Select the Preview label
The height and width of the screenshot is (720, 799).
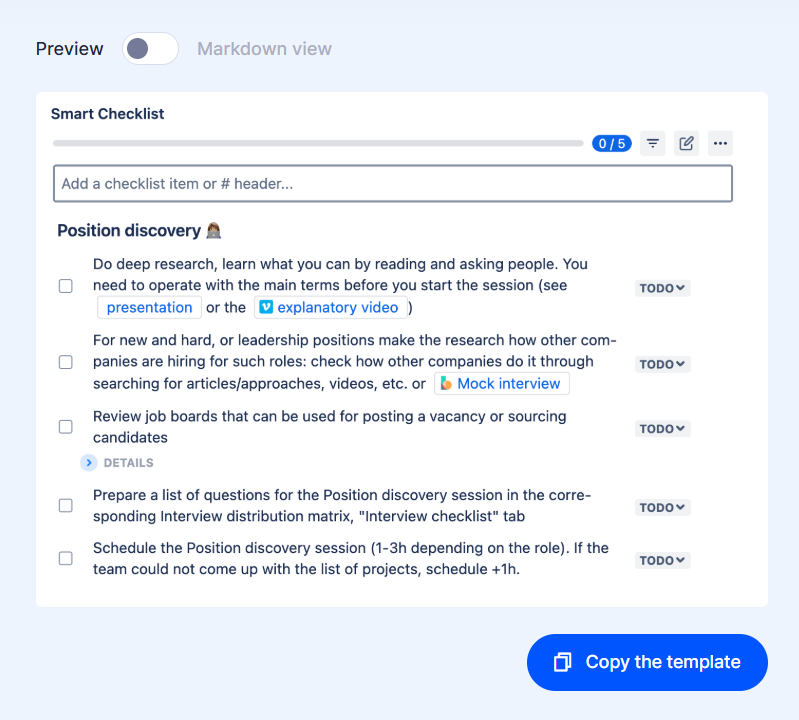click(x=69, y=49)
